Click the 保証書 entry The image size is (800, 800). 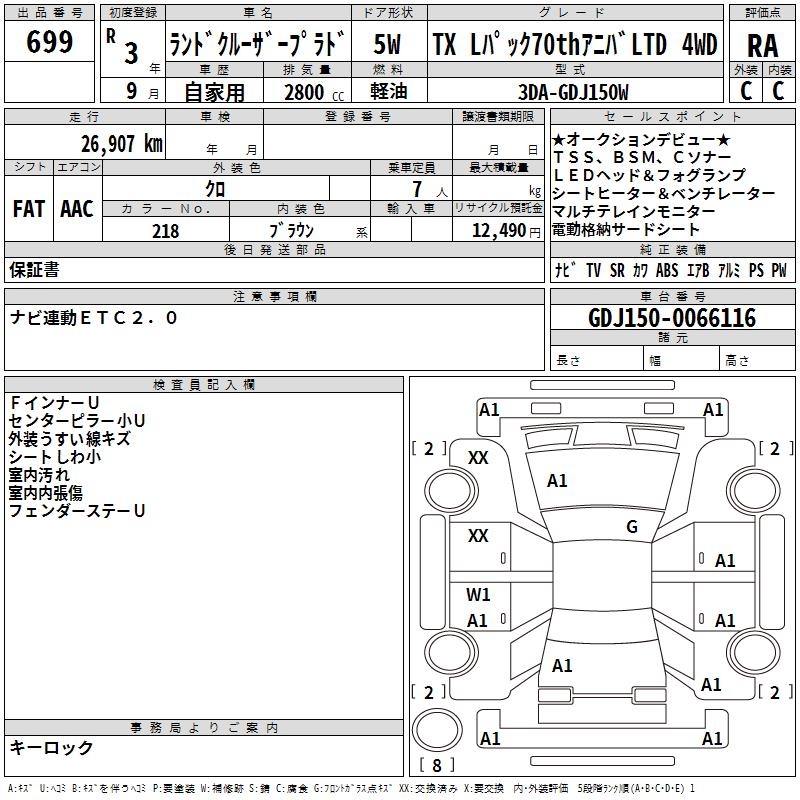35,270
